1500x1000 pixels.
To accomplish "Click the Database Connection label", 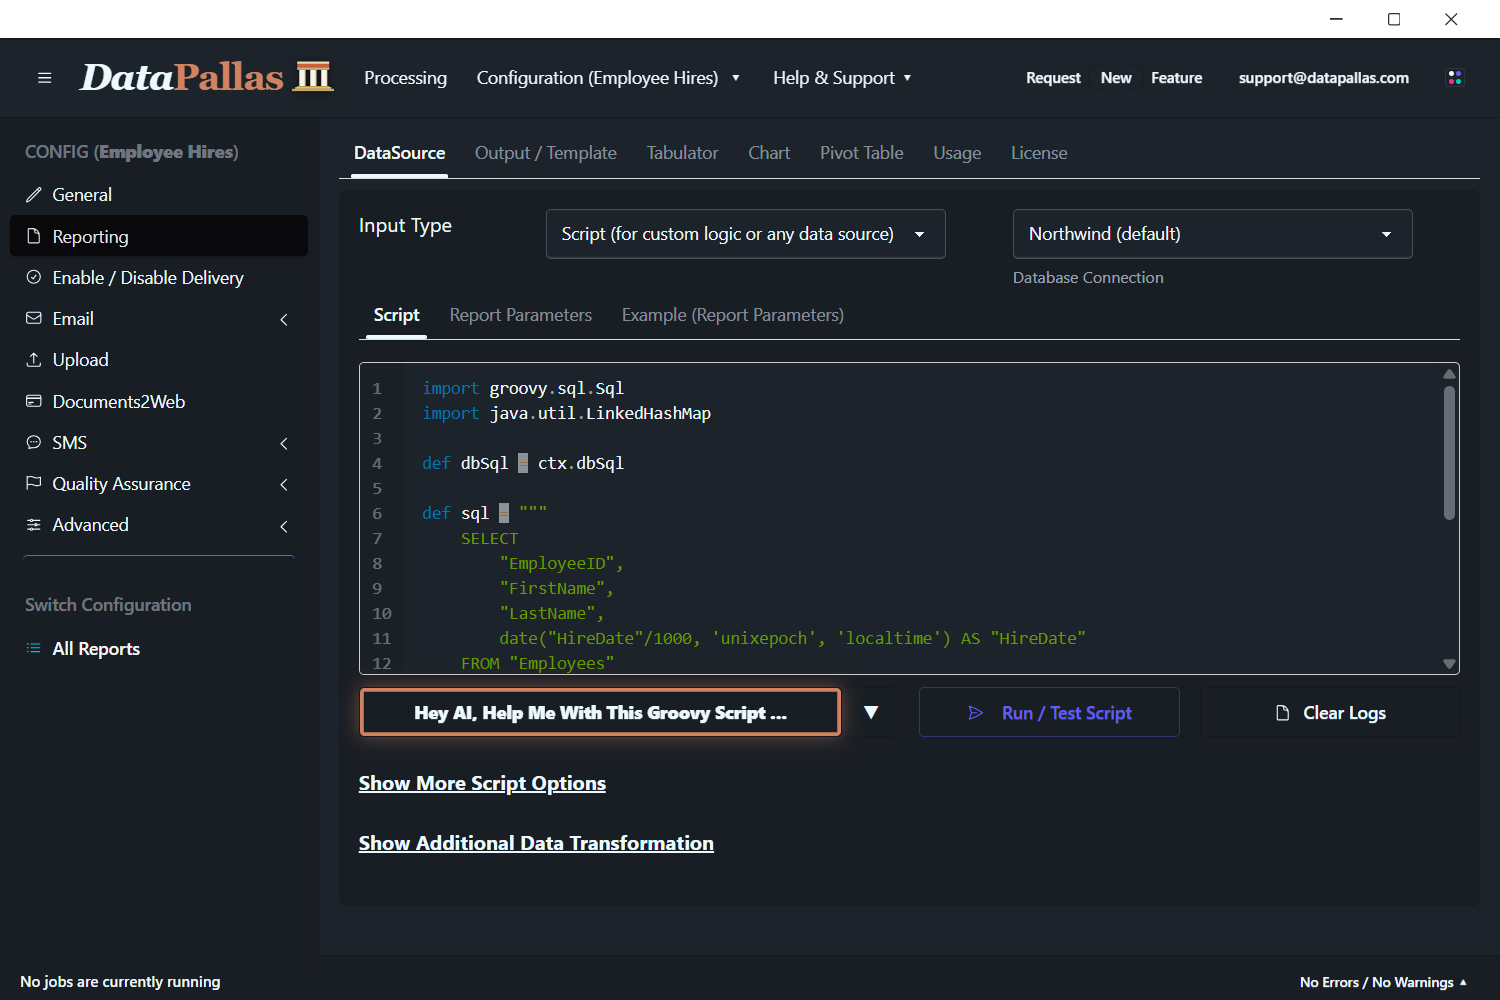I will click(1088, 278).
